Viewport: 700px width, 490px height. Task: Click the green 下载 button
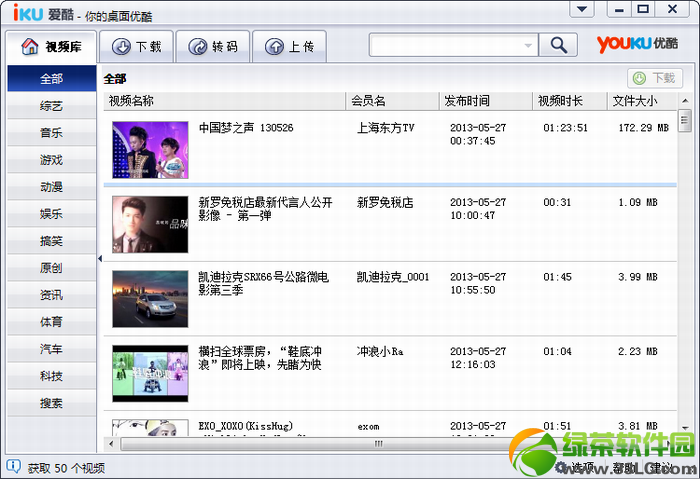654,78
